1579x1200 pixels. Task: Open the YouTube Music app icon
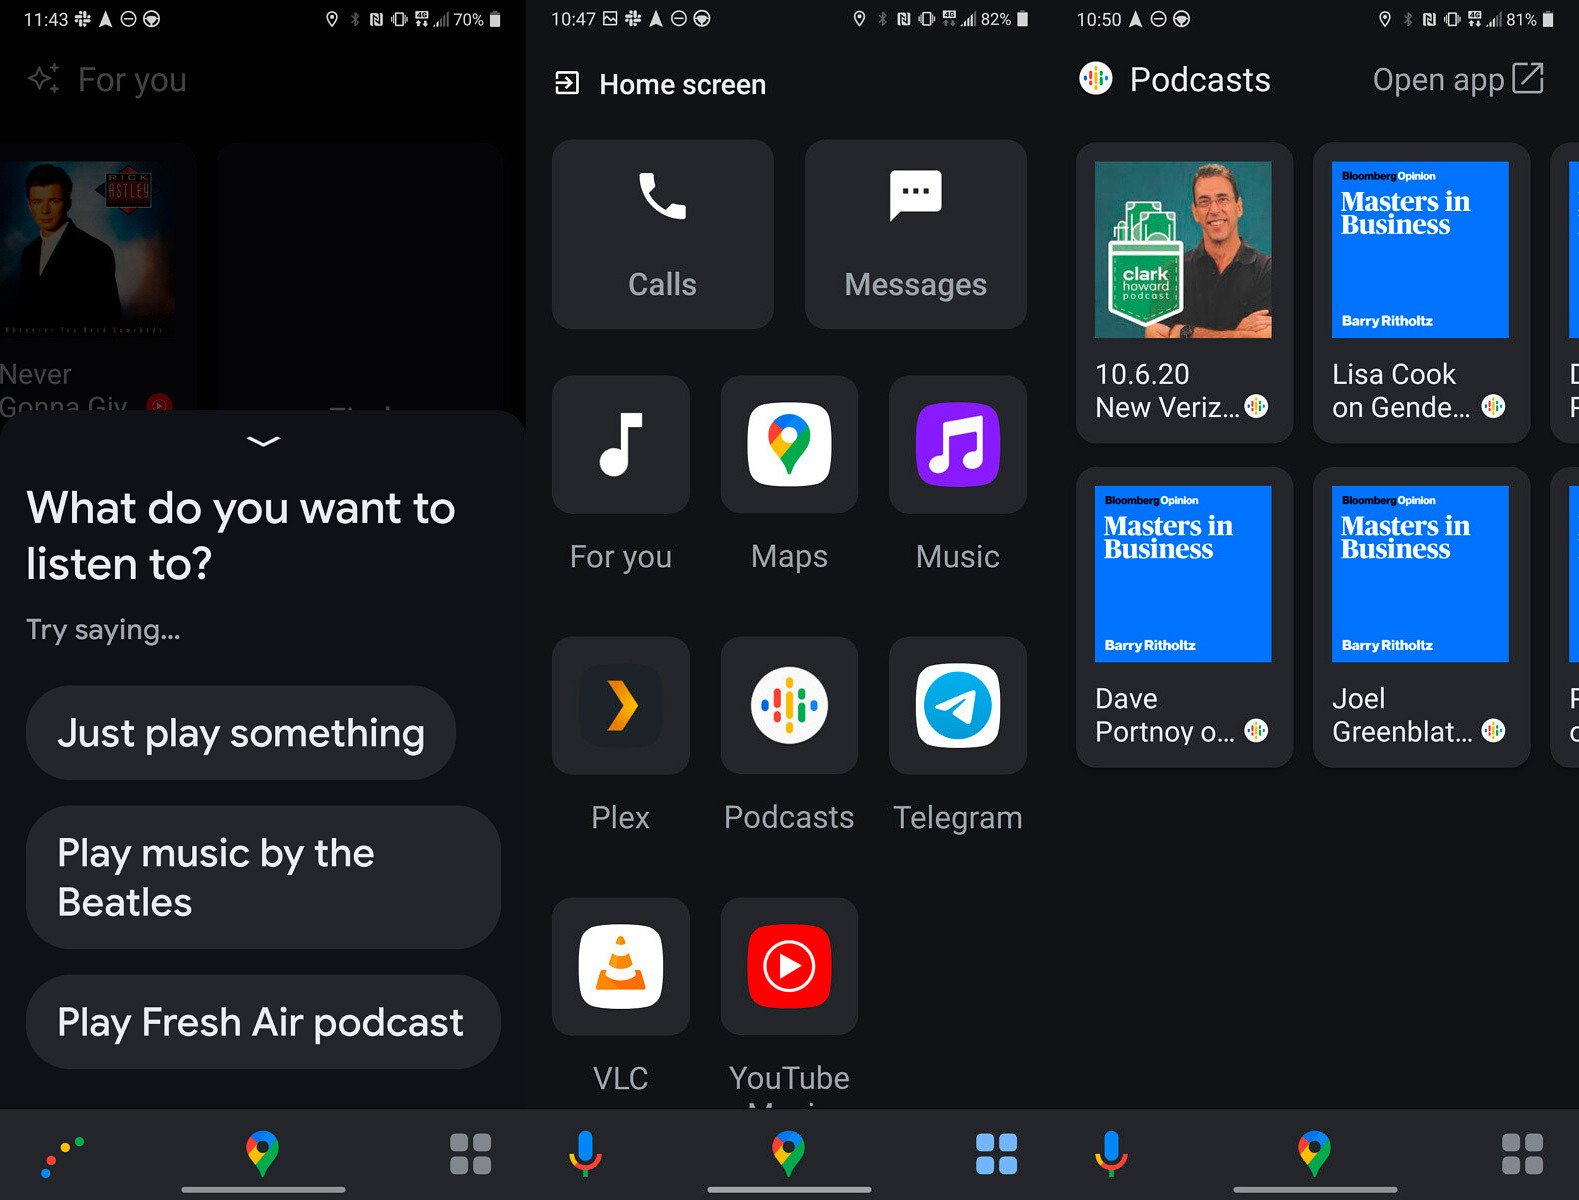click(789, 966)
